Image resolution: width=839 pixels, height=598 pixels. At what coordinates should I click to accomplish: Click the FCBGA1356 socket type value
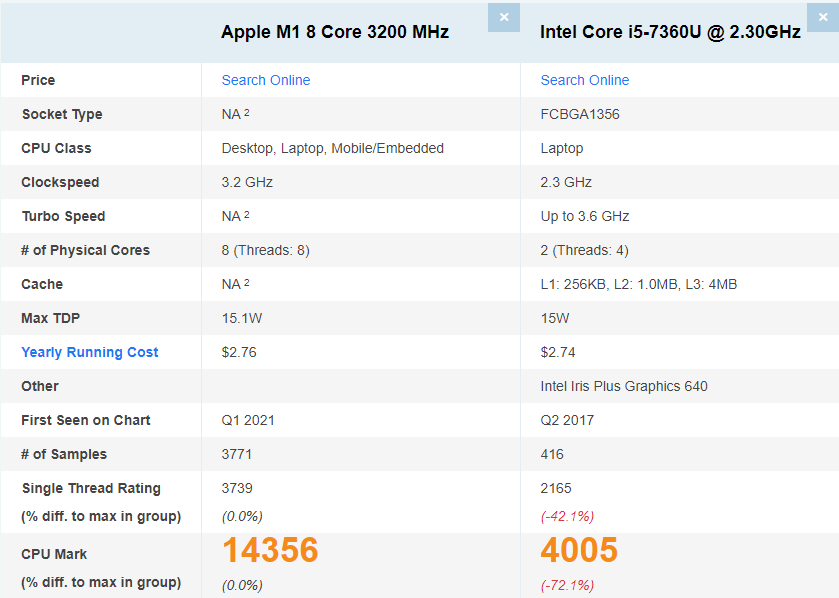(580, 114)
